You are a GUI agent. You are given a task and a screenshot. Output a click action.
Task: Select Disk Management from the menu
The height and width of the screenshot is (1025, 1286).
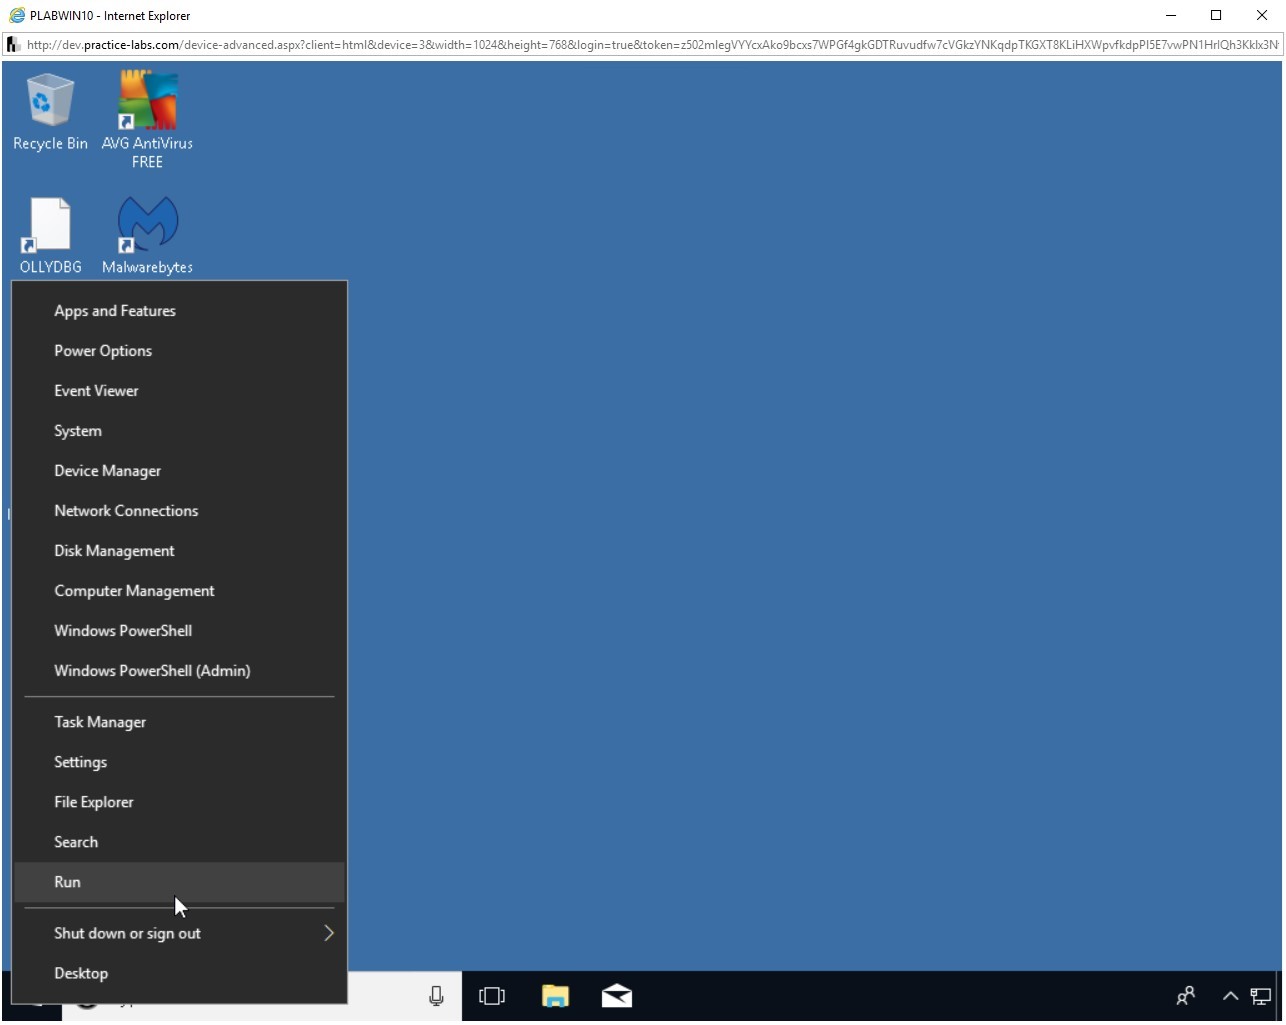[x=114, y=550]
